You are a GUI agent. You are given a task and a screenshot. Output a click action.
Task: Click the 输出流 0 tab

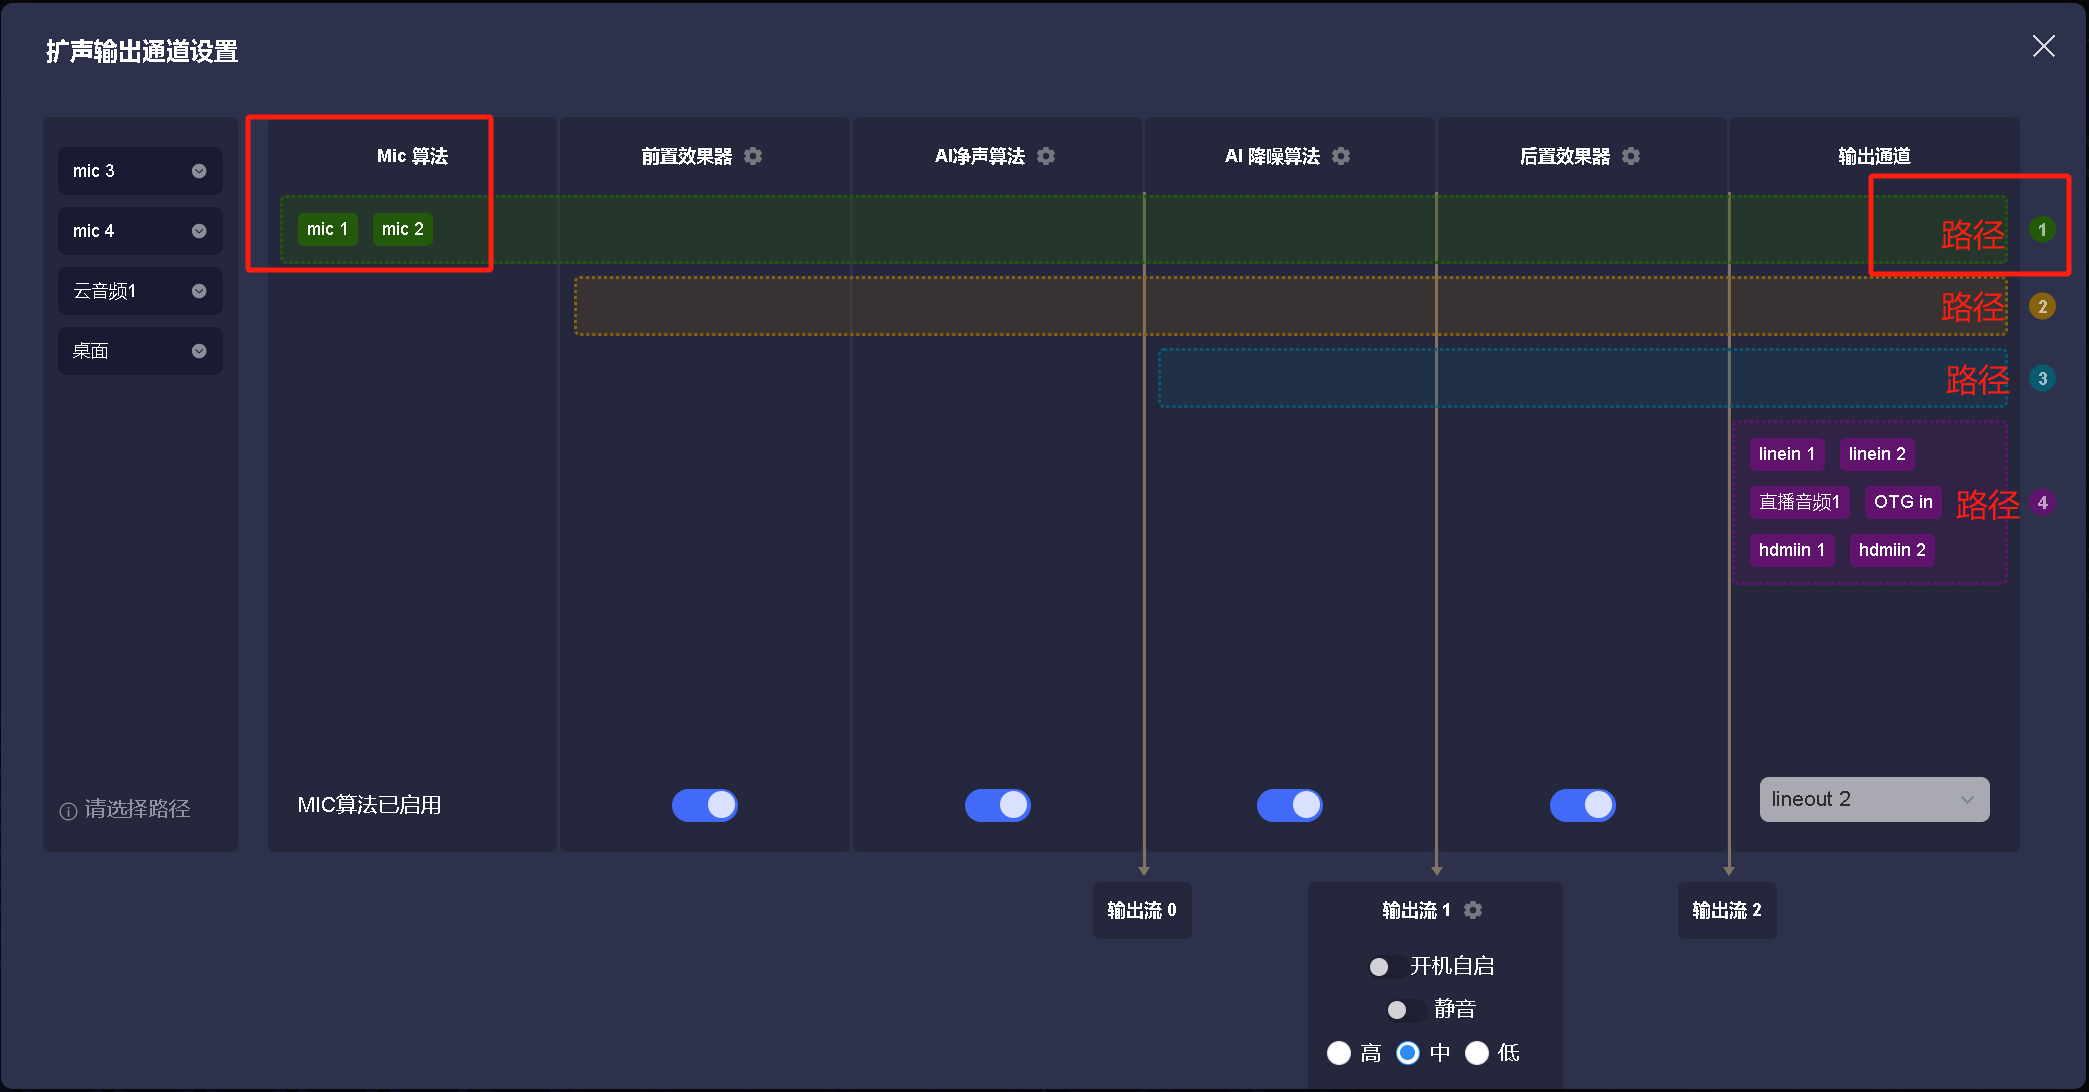(x=1142, y=910)
